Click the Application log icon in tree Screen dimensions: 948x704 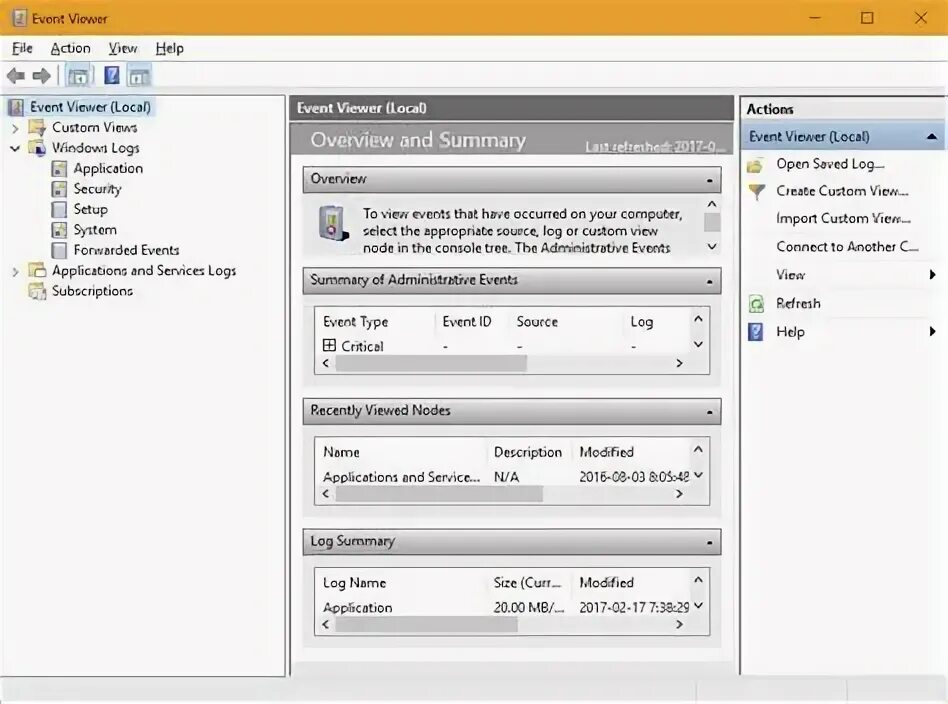(x=59, y=169)
